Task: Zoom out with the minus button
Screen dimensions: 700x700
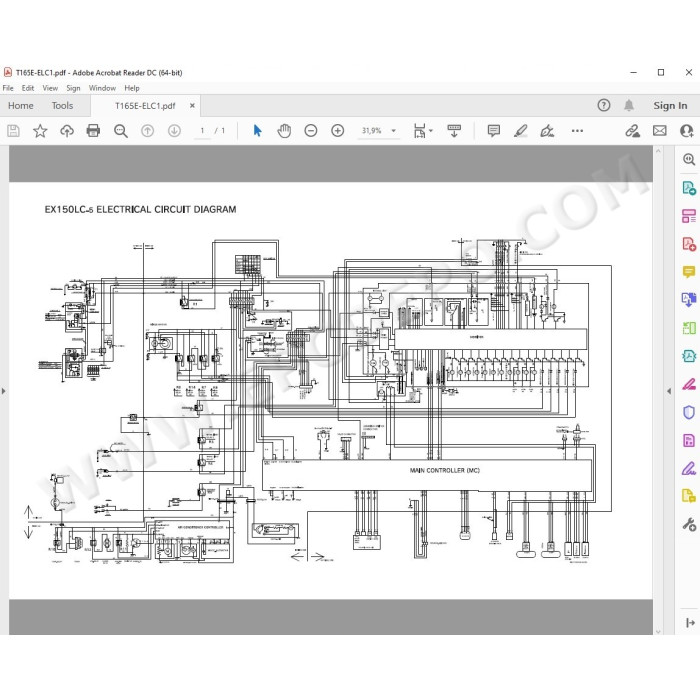Action: click(311, 131)
